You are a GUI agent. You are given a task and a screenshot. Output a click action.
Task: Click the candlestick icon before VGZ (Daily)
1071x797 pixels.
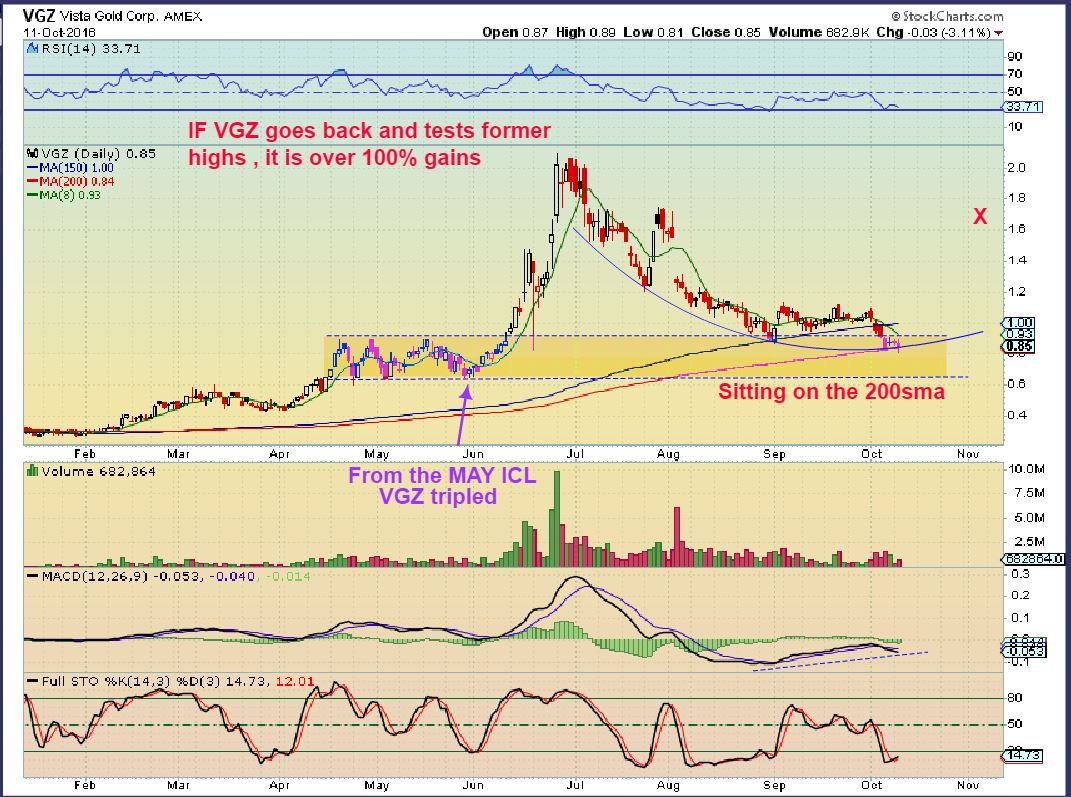pyautogui.click(x=32, y=154)
